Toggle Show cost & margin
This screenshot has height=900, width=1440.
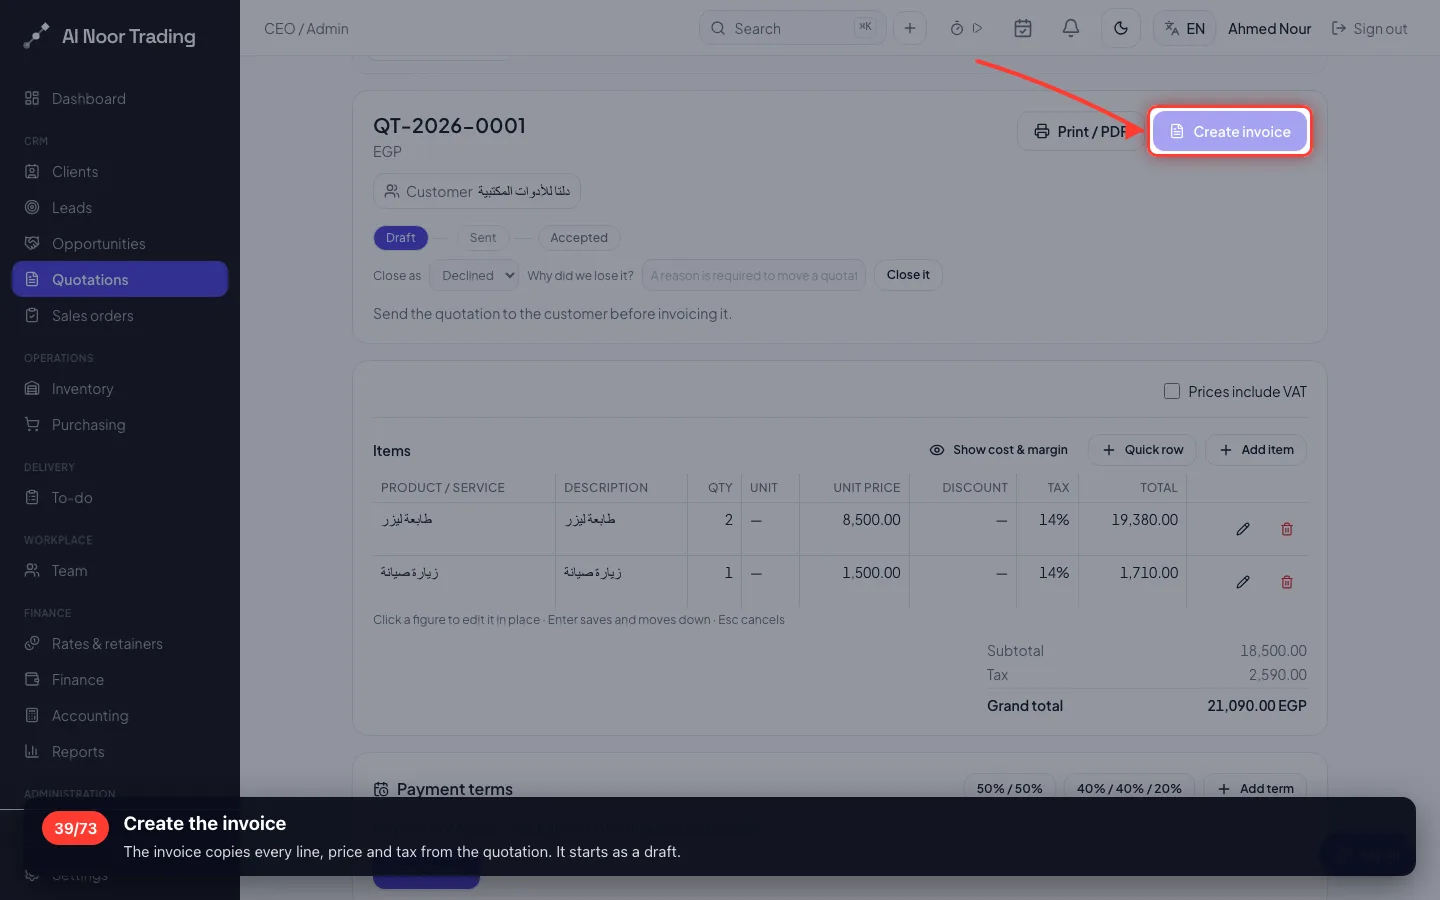point(998,450)
